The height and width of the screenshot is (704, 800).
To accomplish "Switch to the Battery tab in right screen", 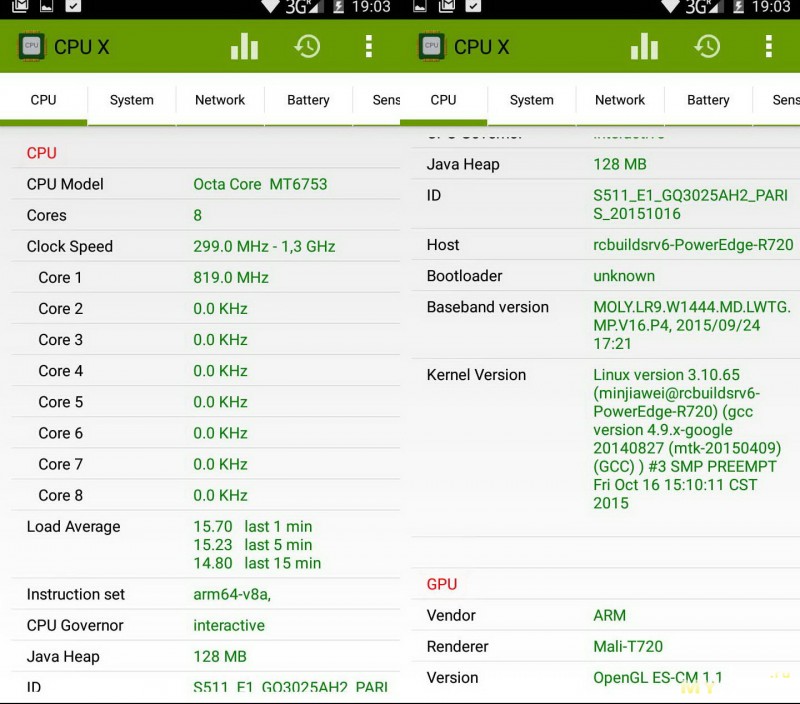I will pos(708,99).
